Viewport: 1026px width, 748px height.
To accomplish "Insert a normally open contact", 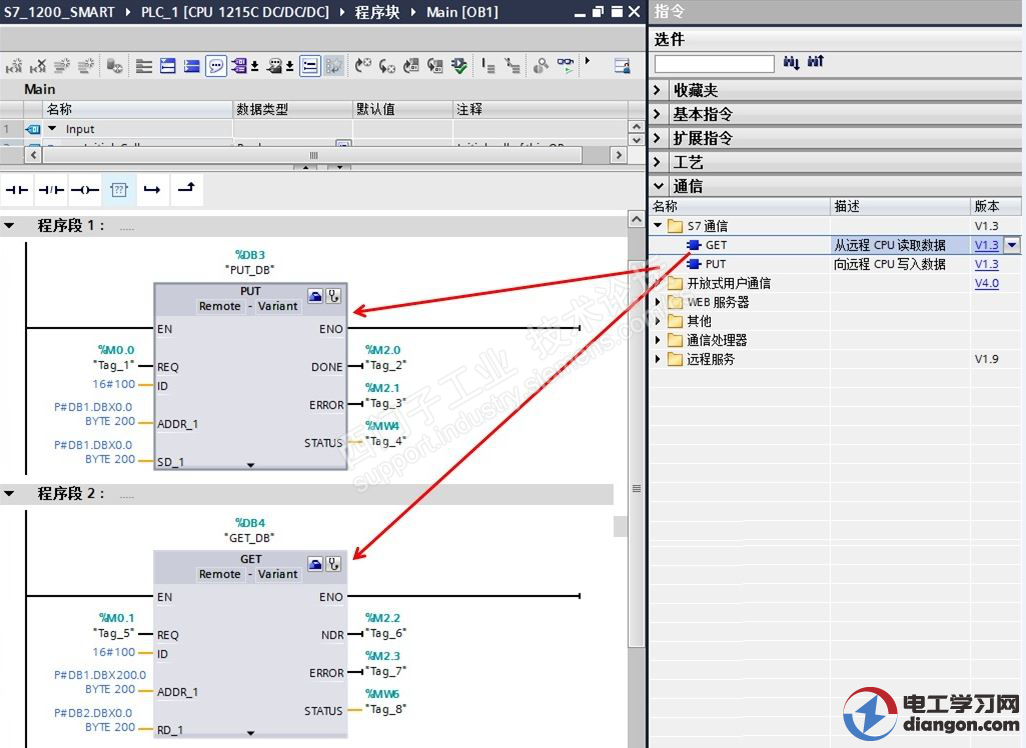I will click(x=17, y=189).
